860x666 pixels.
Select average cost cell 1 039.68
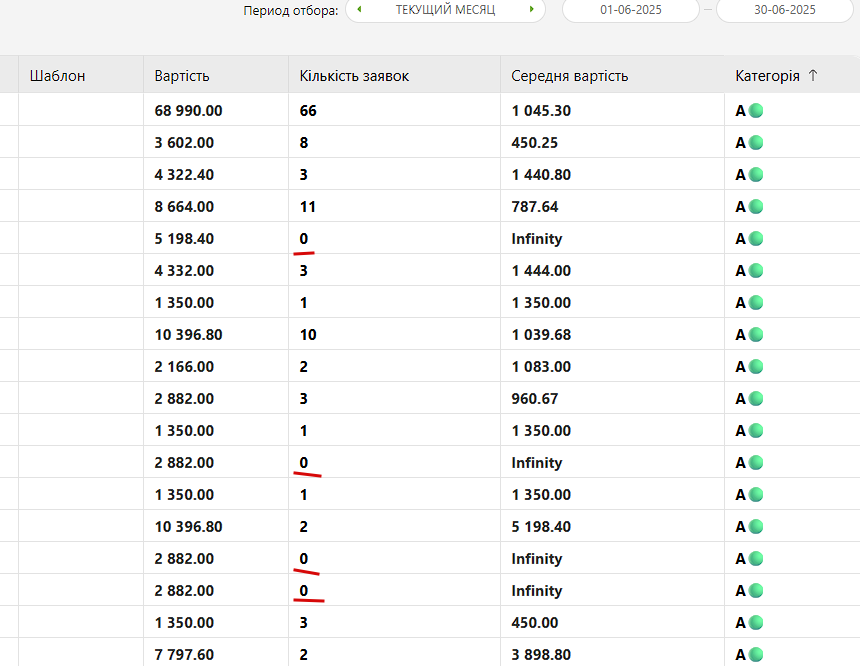tap(541, 335)
